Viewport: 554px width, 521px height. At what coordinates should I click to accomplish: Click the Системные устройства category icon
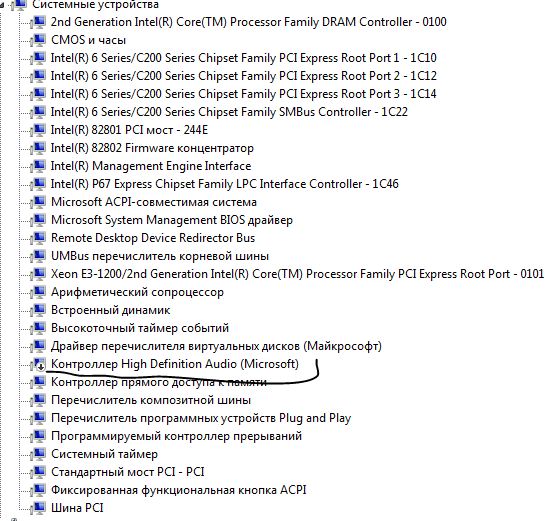point(19,5)
